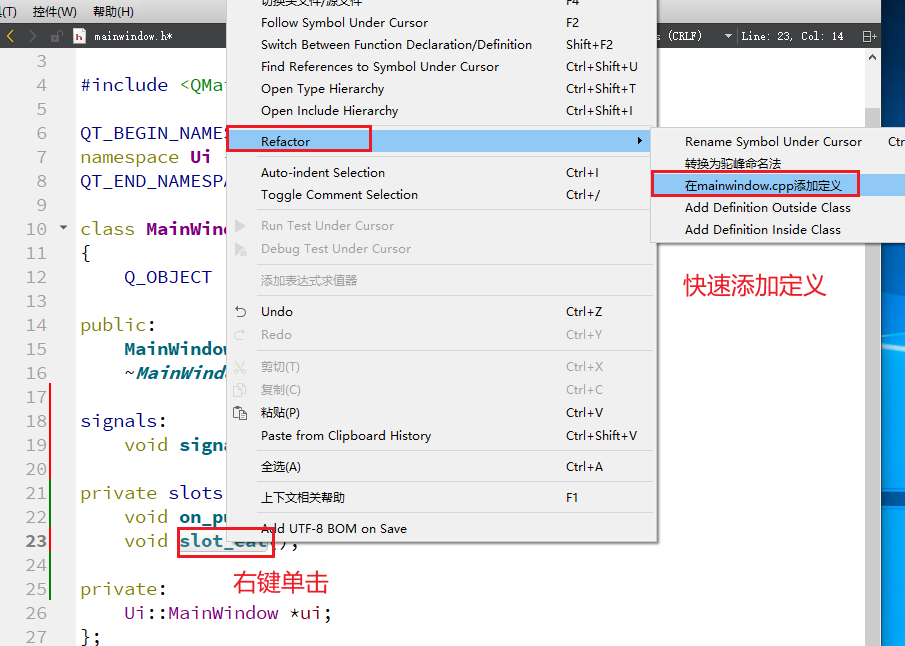Image resolution: width=905 pixels, height=646 pixels.
Task: Click the editor's vertical scrollbar up arrow
Action: click(x=870, y=56)
